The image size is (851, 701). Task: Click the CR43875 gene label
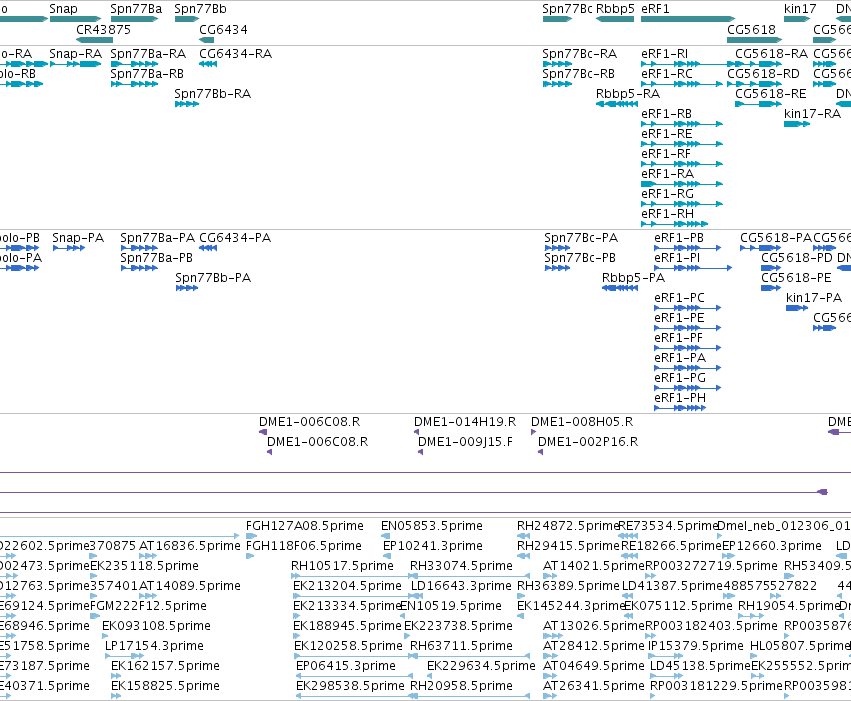(x=103, y=29)
